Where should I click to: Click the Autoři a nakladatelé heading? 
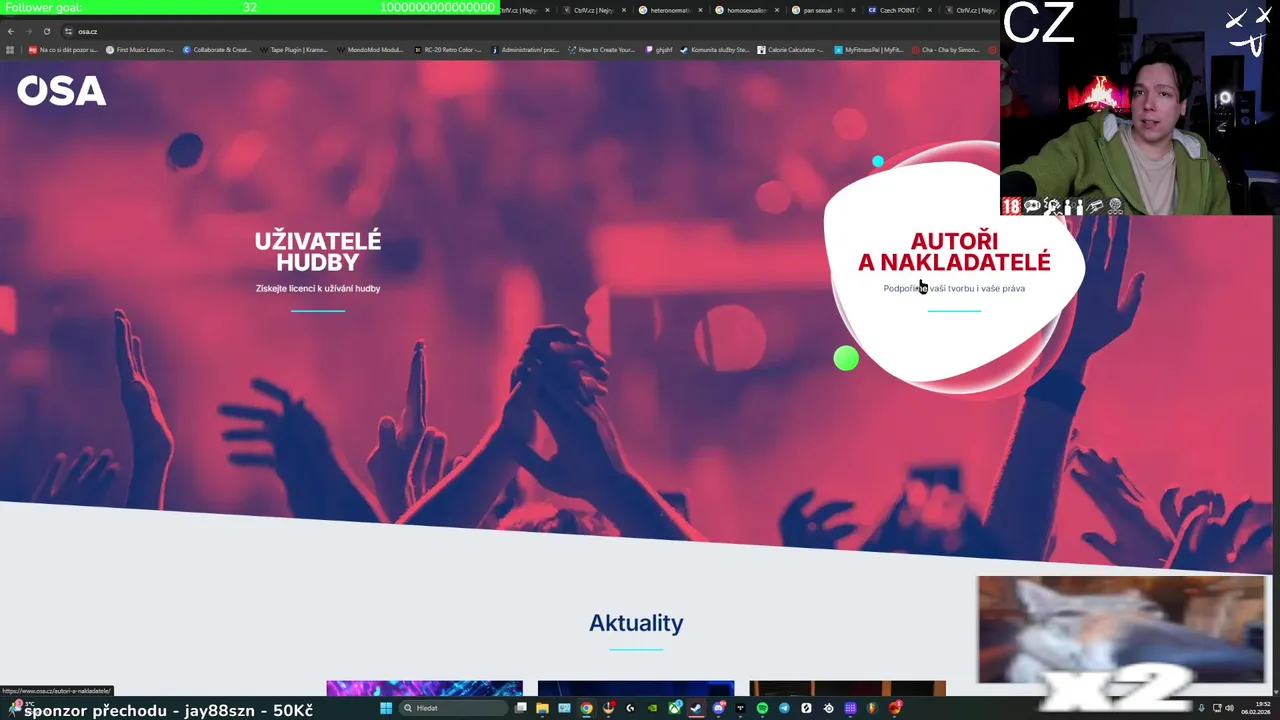tap(954, 251)
